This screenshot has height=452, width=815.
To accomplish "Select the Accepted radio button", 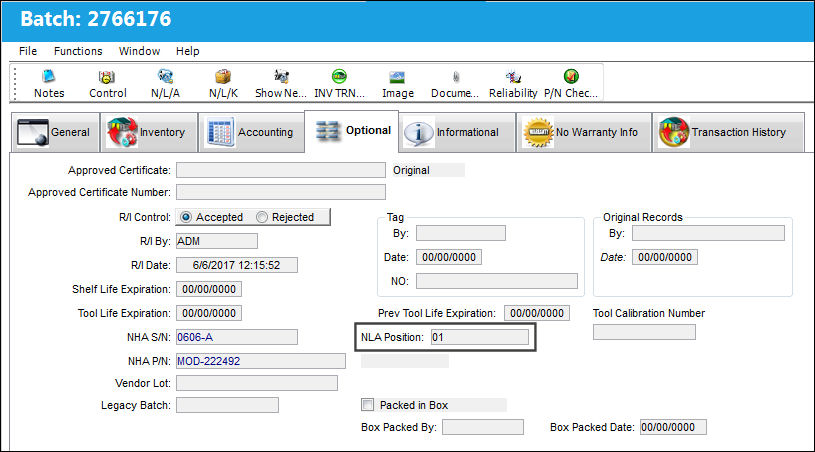I will [186, 217].
